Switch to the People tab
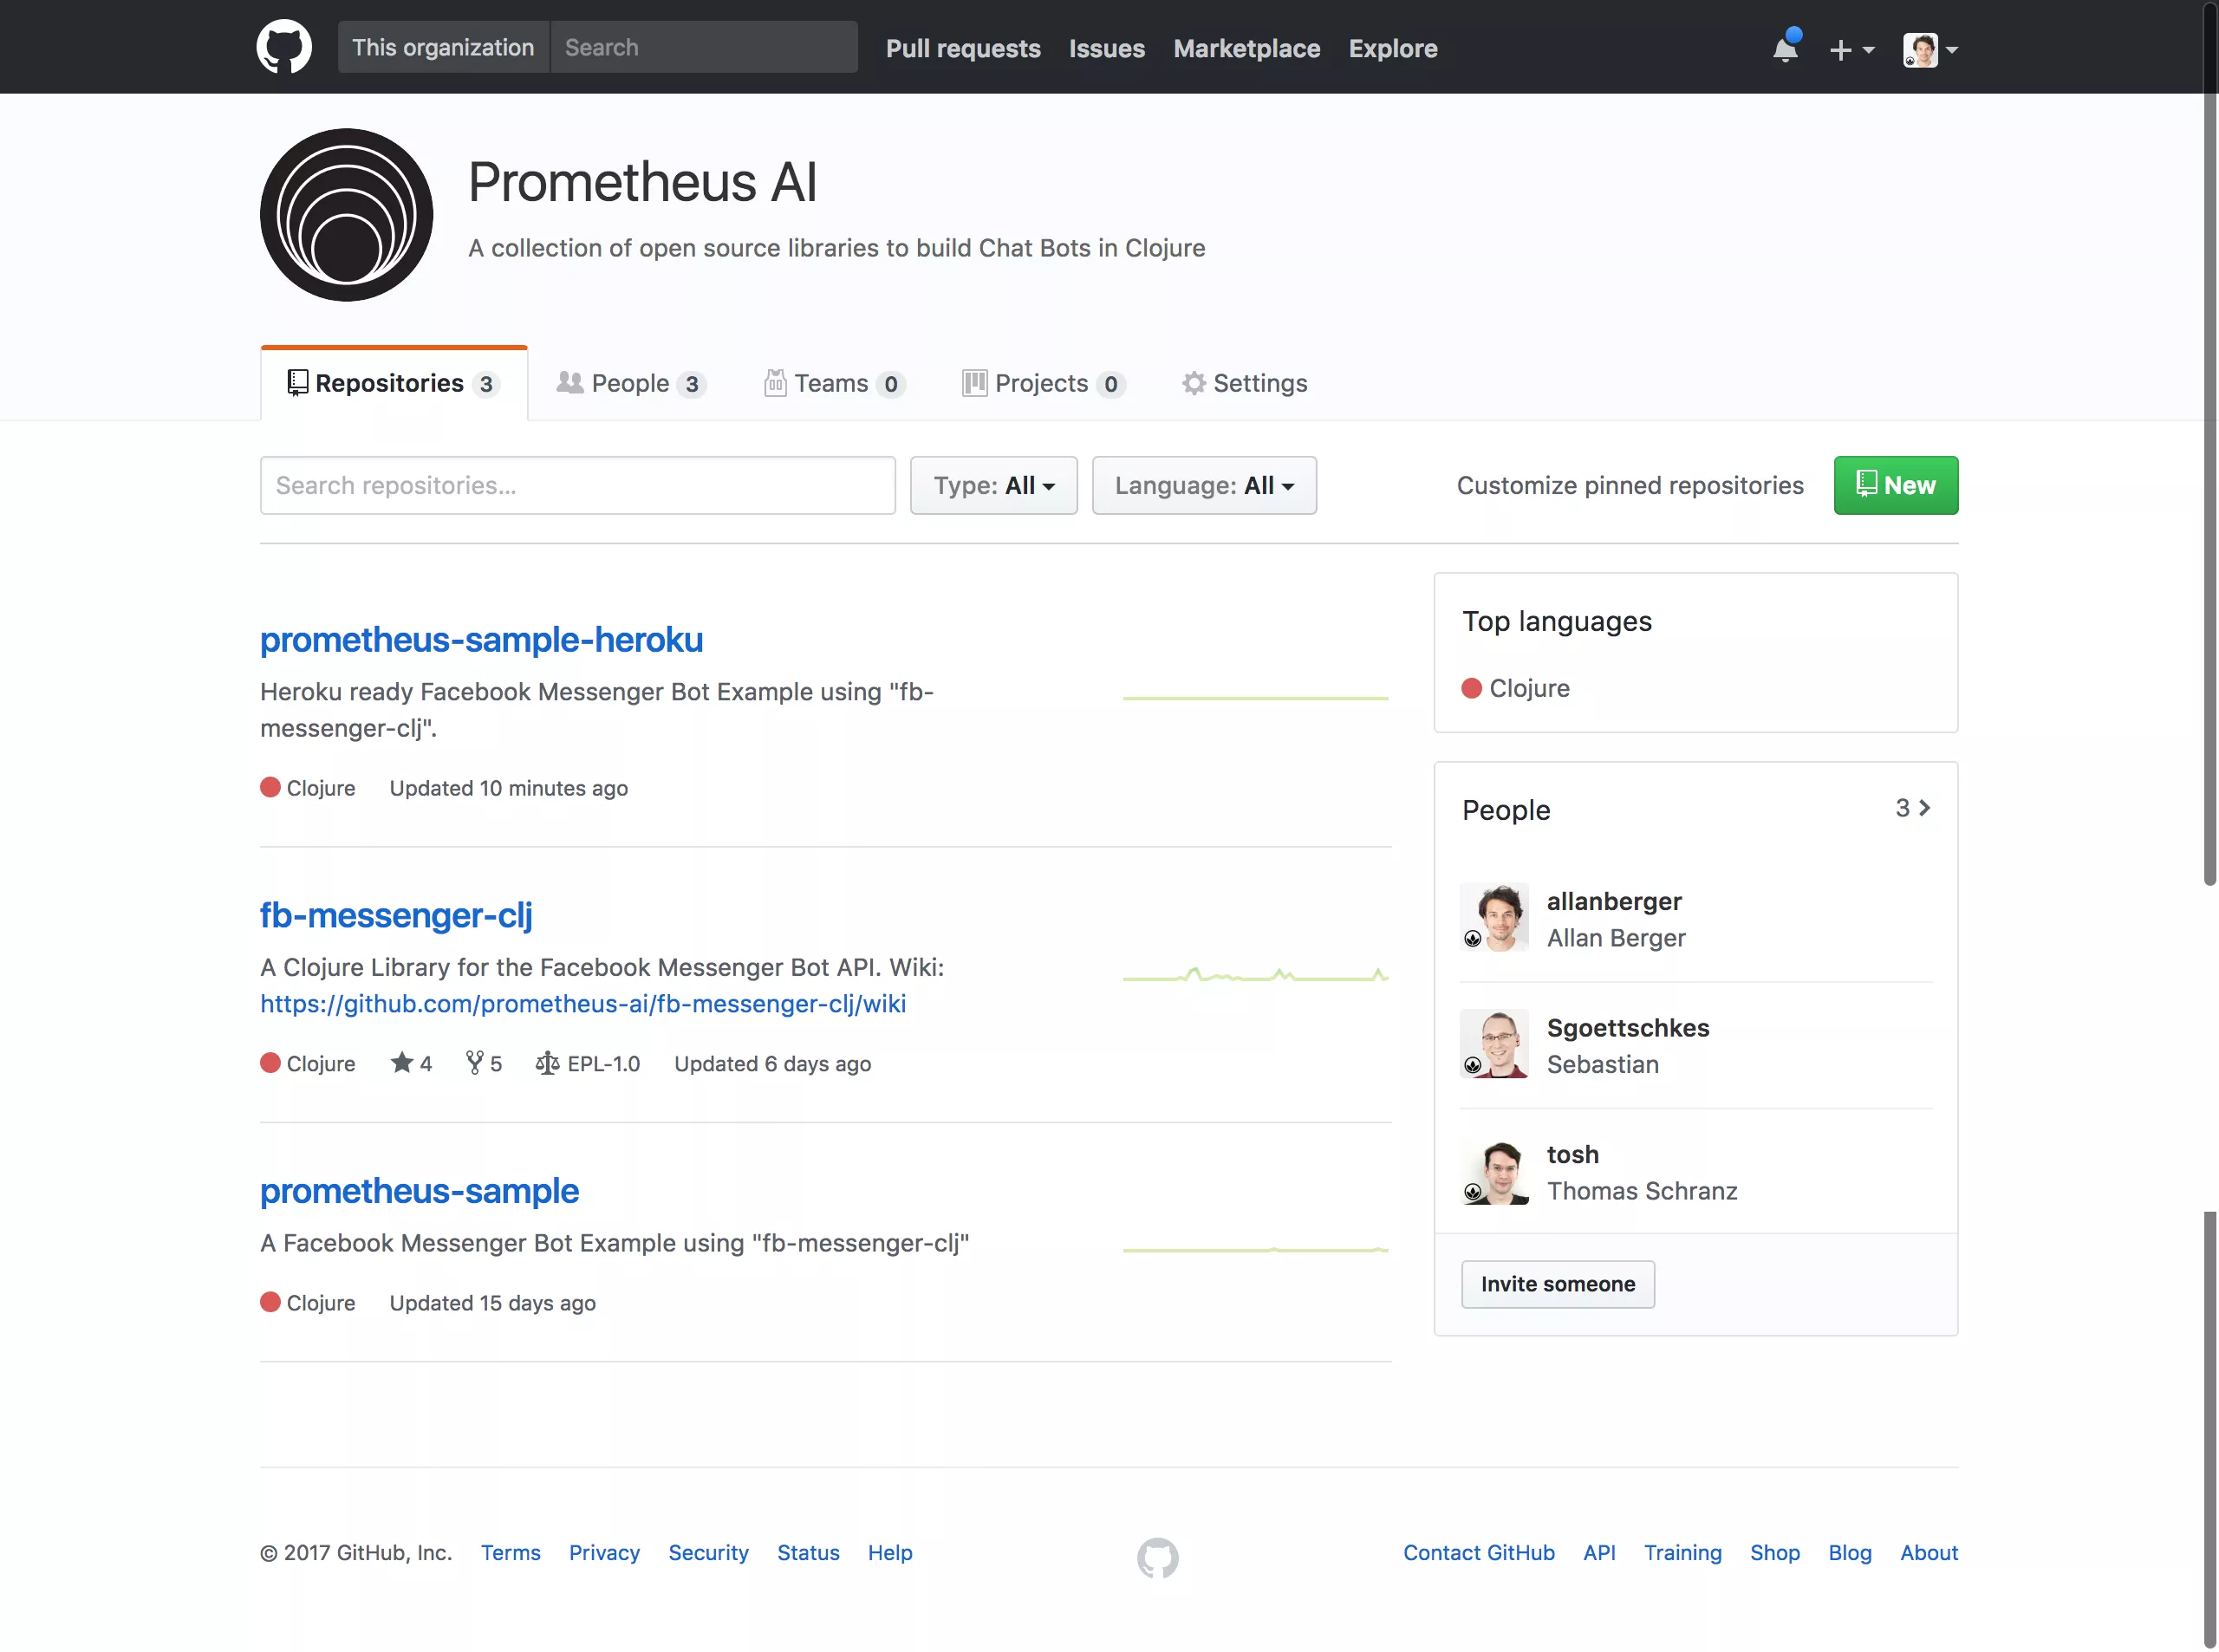 click(x=630, y=383)
